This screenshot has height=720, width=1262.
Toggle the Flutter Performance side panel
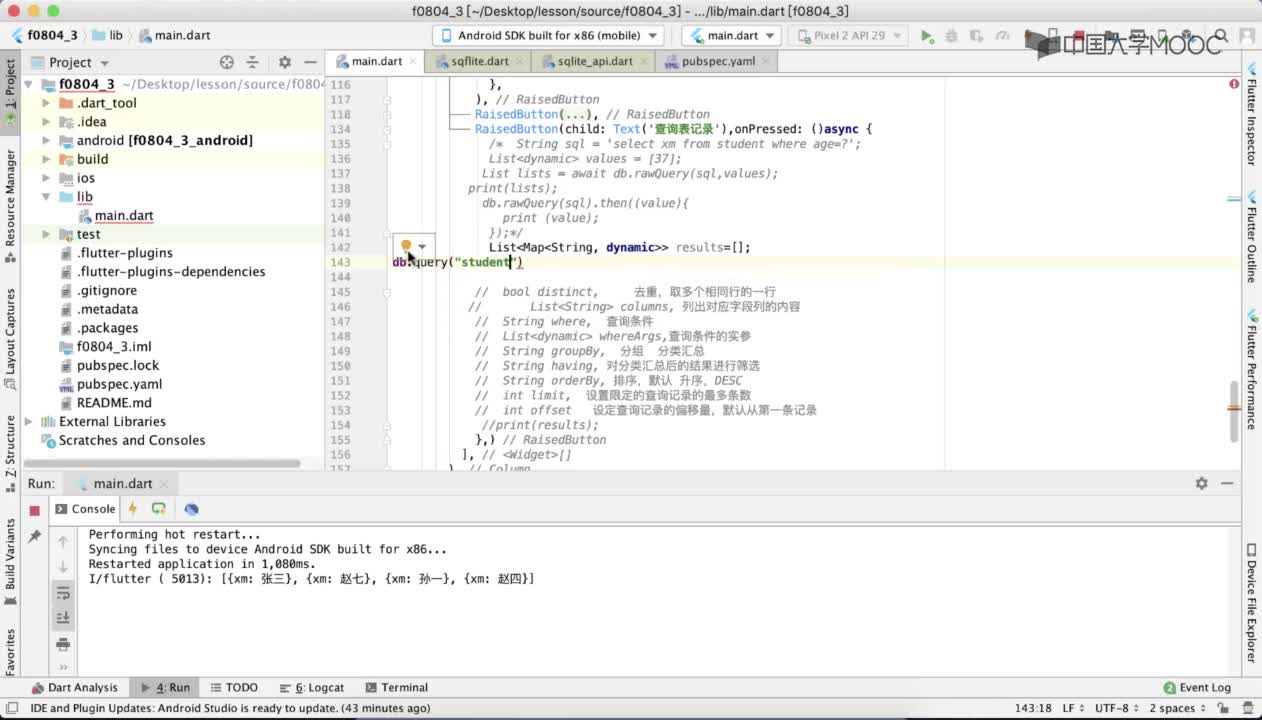tap(1251, 370)
